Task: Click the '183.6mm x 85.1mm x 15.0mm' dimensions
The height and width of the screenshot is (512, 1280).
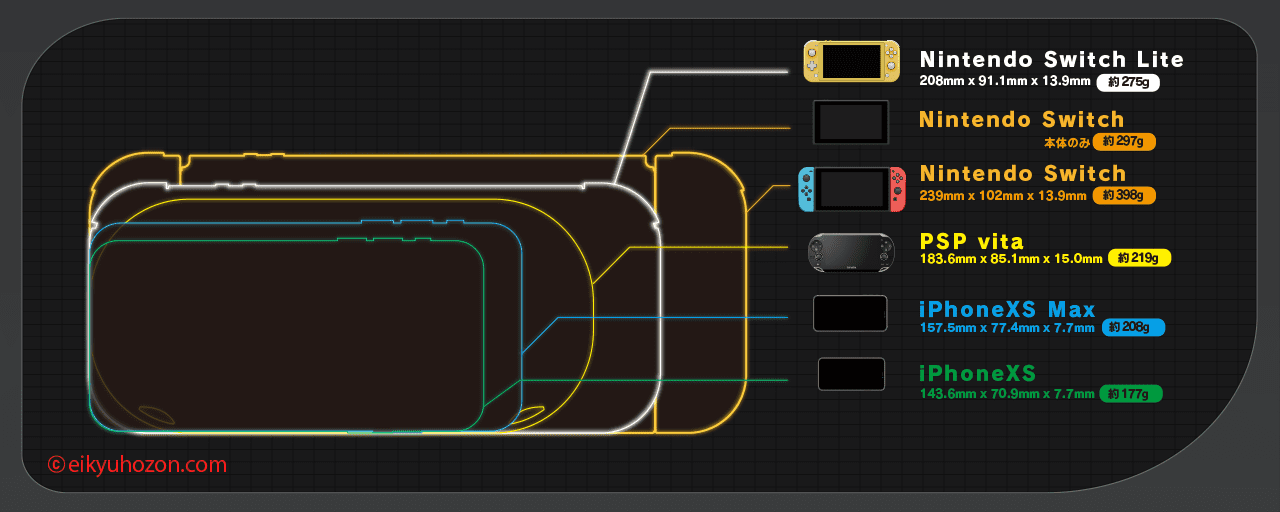Action: pyautogui.click(x=1011, y=259)
